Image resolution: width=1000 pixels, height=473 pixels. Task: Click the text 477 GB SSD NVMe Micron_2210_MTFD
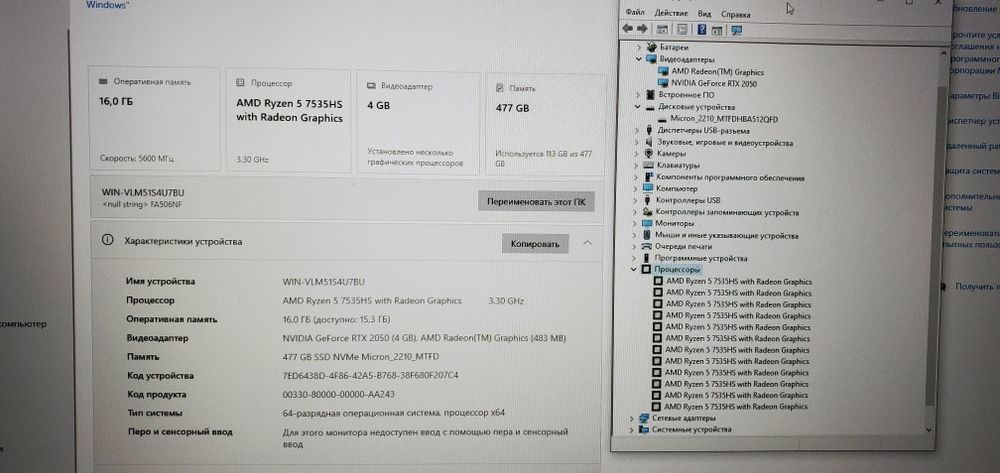(x=361, y=357)
